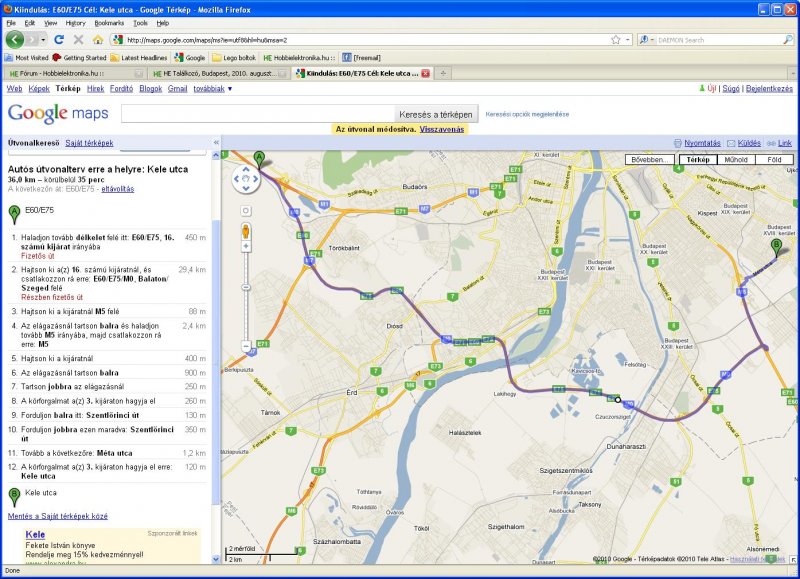Image resolution: width=800 pixels, height=579 pixels.
Task: Click direction step 3 Hajtson ki M5 felé
Action: [108, 312]
